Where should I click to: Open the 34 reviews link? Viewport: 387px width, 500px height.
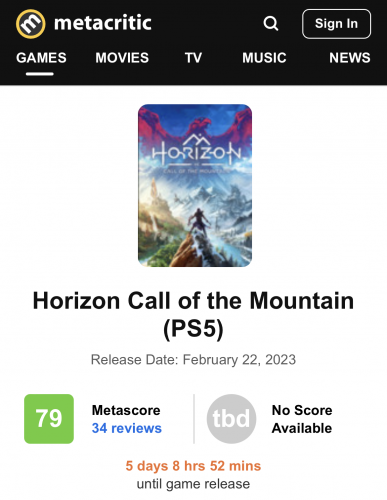pyautogui.click(x=127, y=428)
